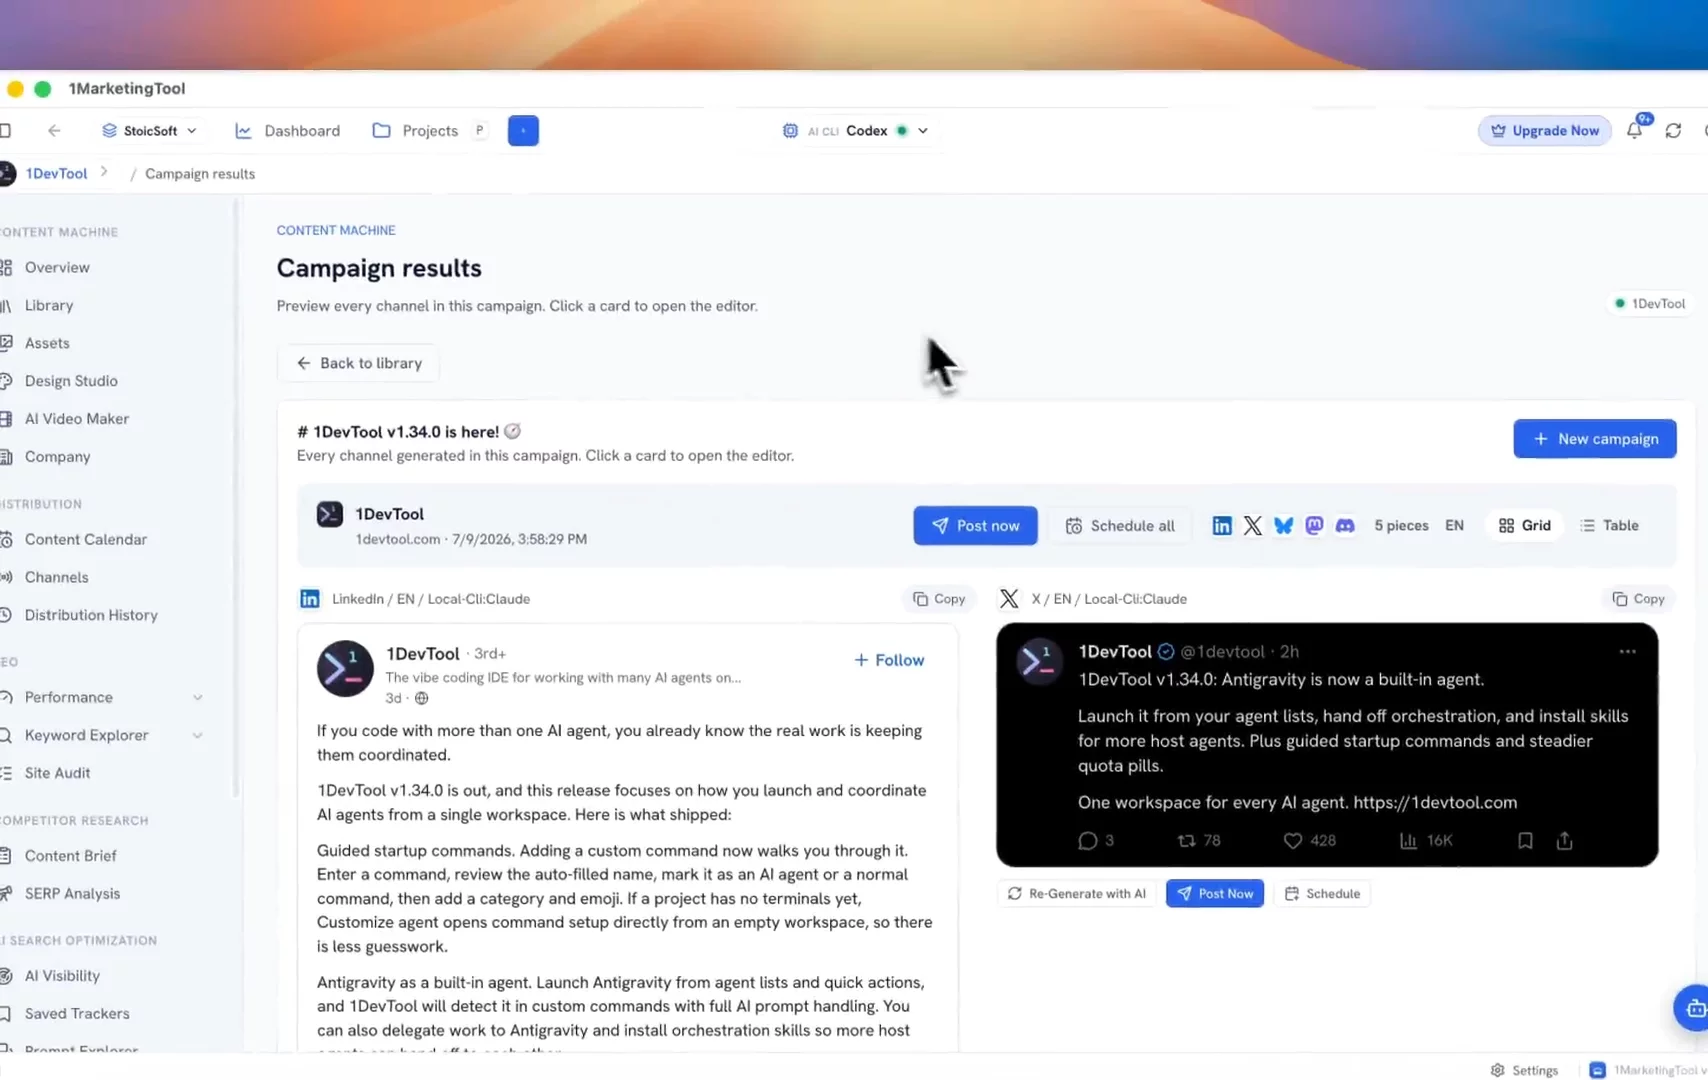Click the New campaign button
1708x1080 pixels.
pyautogui.click(x=1595, y=439)
